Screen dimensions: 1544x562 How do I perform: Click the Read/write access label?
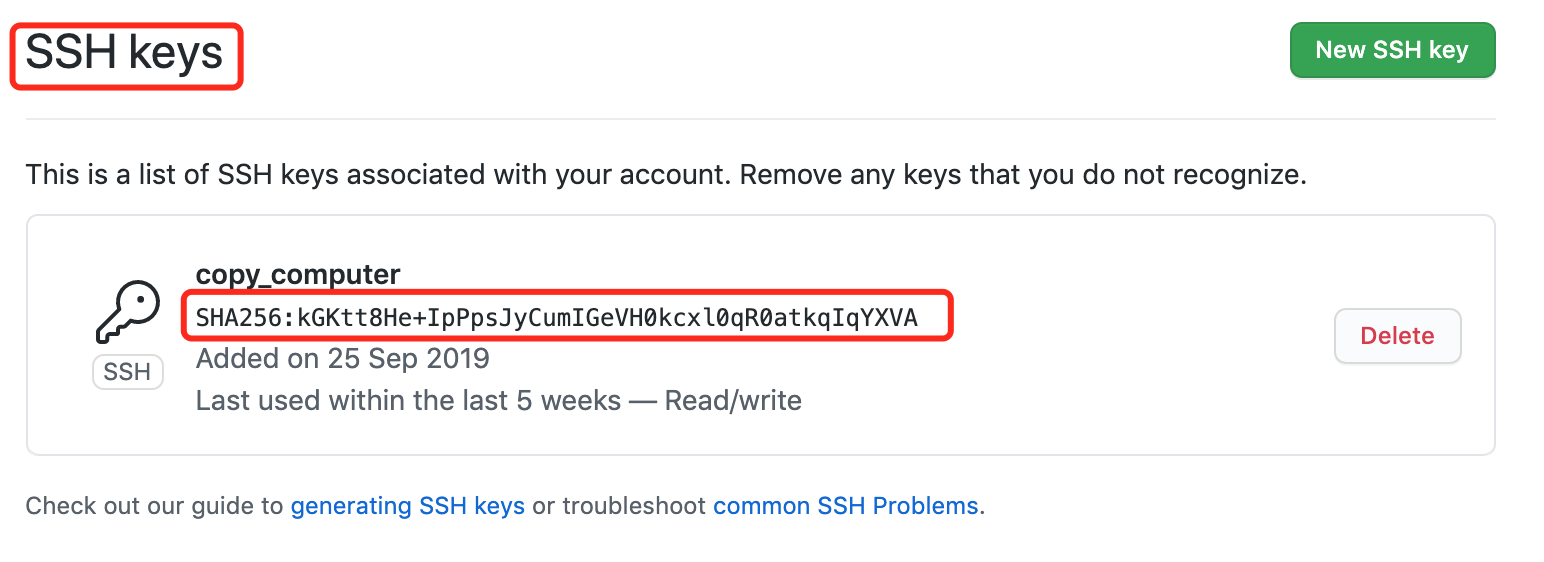pyautogui.click(x=733, y=401)
